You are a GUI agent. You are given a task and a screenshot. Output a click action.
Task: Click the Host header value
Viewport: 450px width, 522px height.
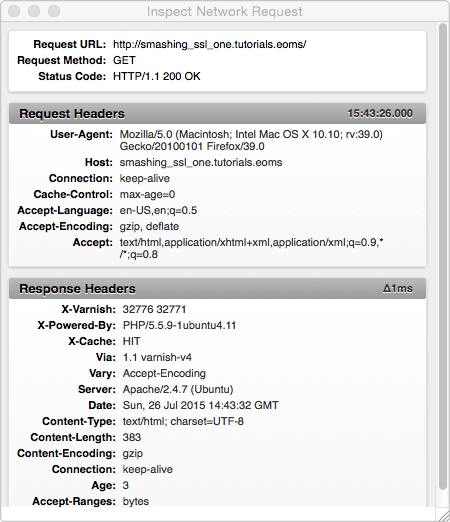click(x=201, y=162)
